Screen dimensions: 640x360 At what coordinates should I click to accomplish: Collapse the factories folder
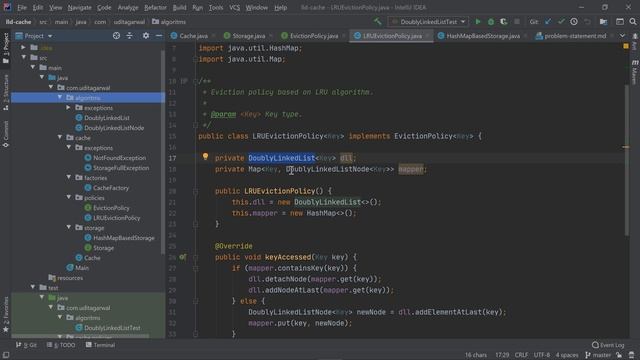click(x=69, y=178)
